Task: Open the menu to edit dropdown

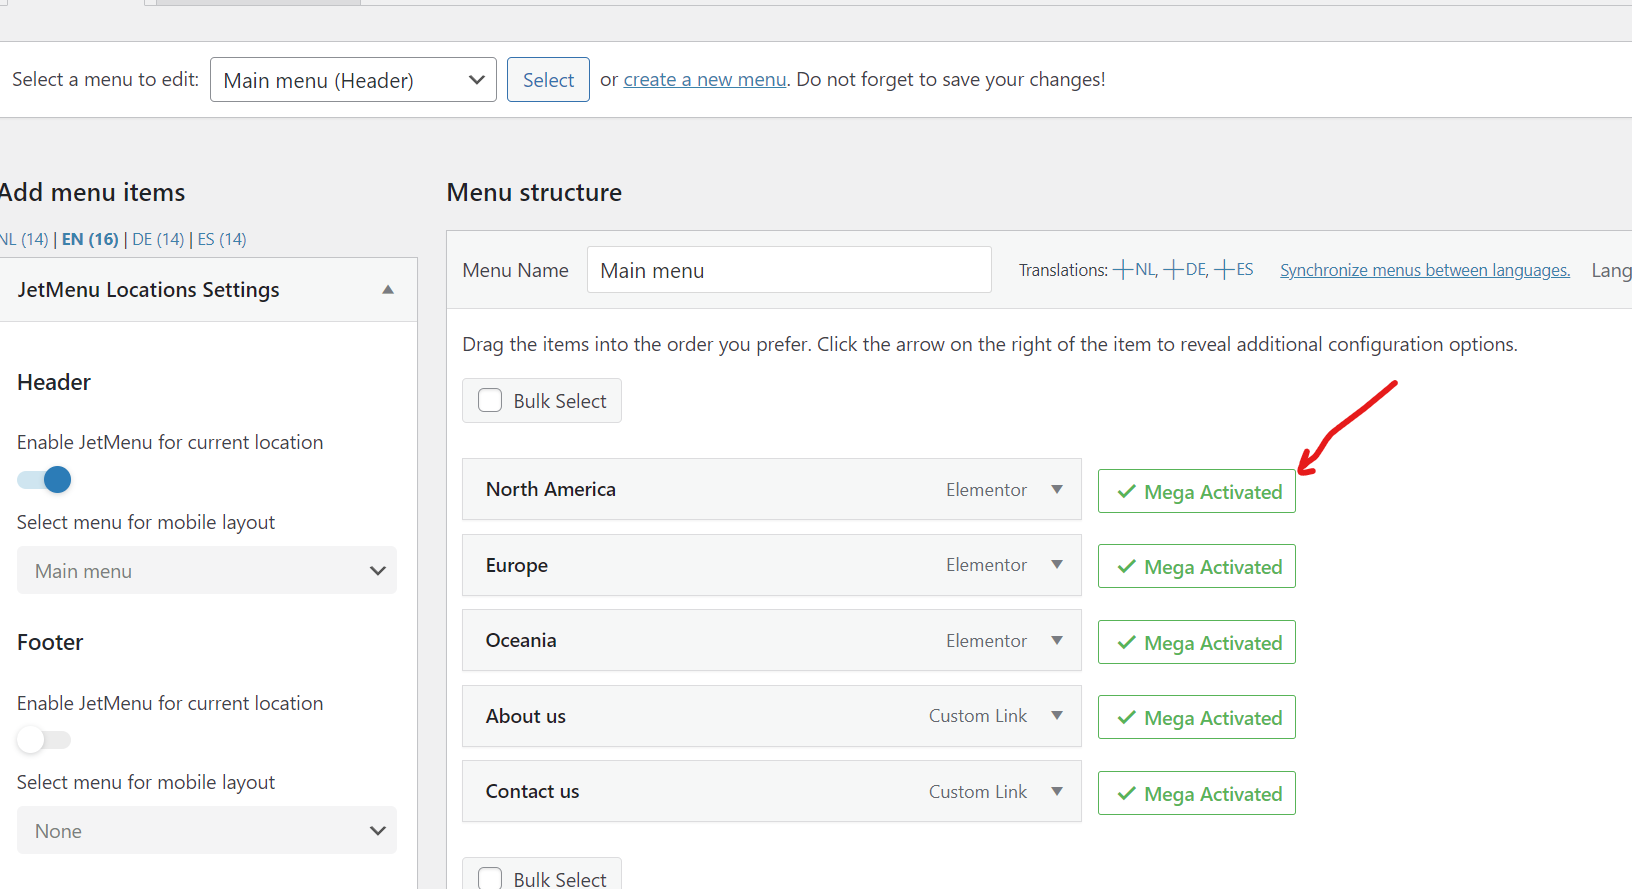Action: (x=353, y=80)
